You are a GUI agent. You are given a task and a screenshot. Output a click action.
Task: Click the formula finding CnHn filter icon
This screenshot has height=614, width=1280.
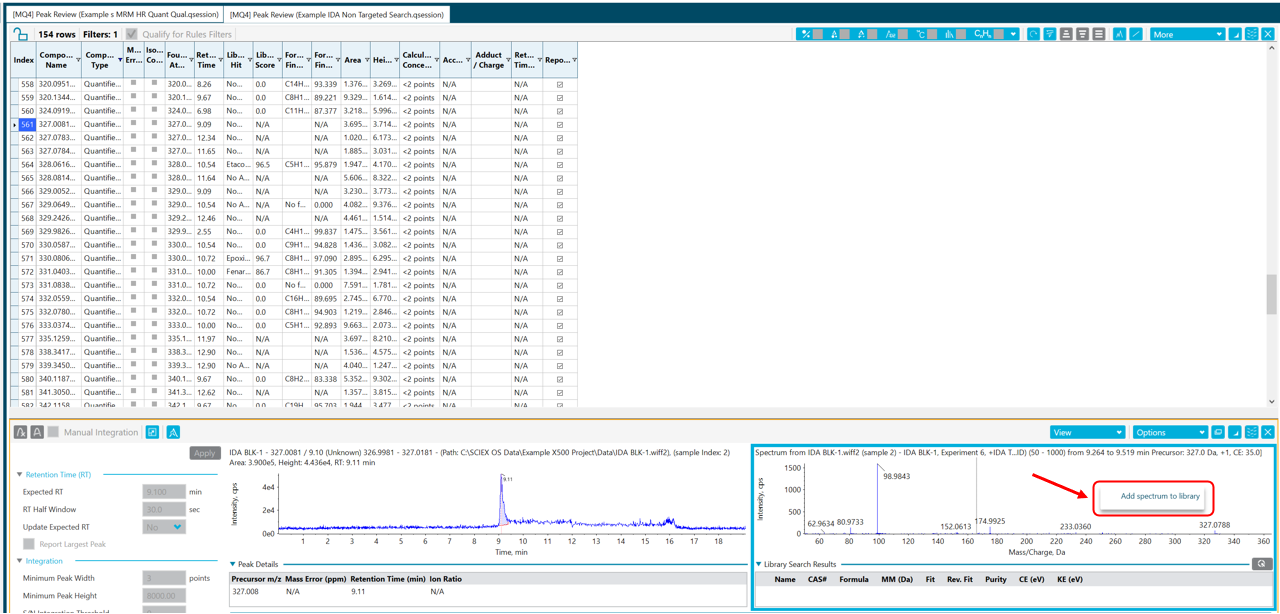coord(983,34)
